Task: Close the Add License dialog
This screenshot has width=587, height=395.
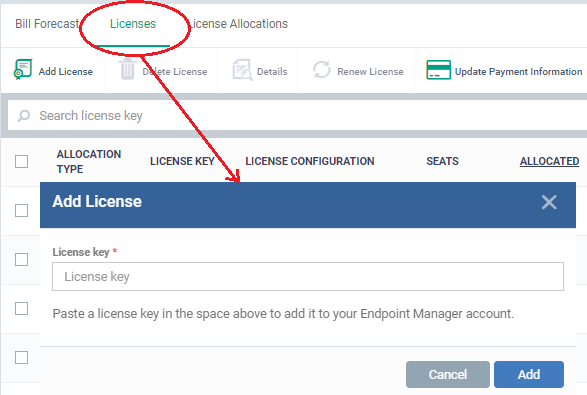Action: click(549, 202)
